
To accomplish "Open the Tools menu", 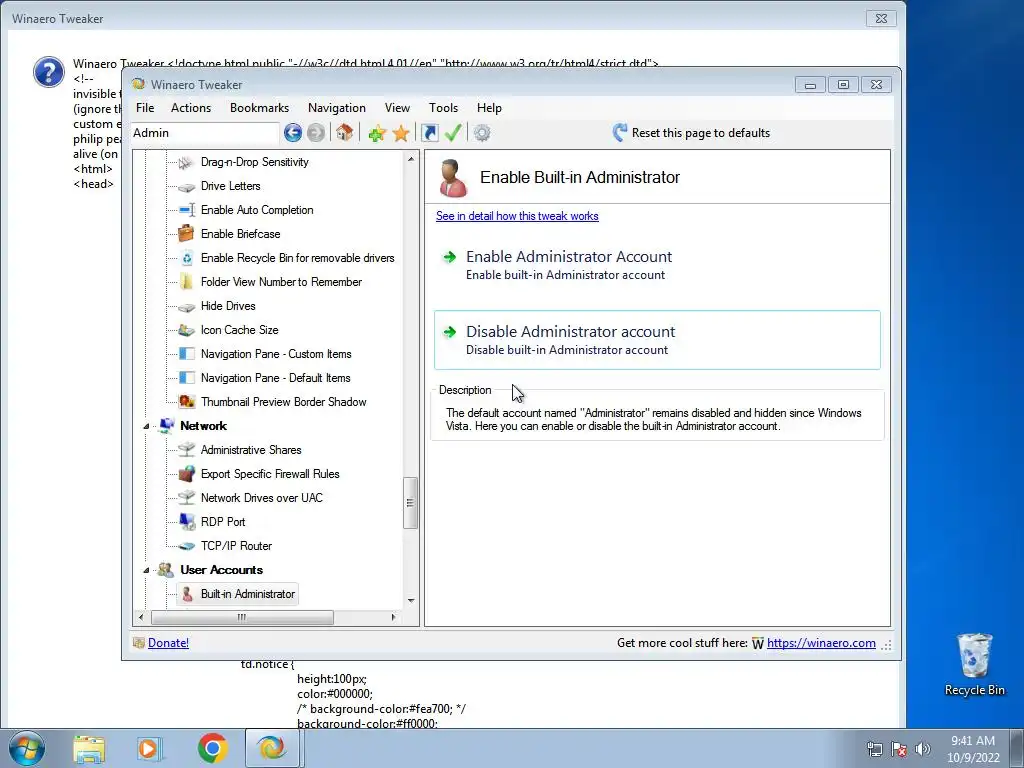I will click(443, 108).
